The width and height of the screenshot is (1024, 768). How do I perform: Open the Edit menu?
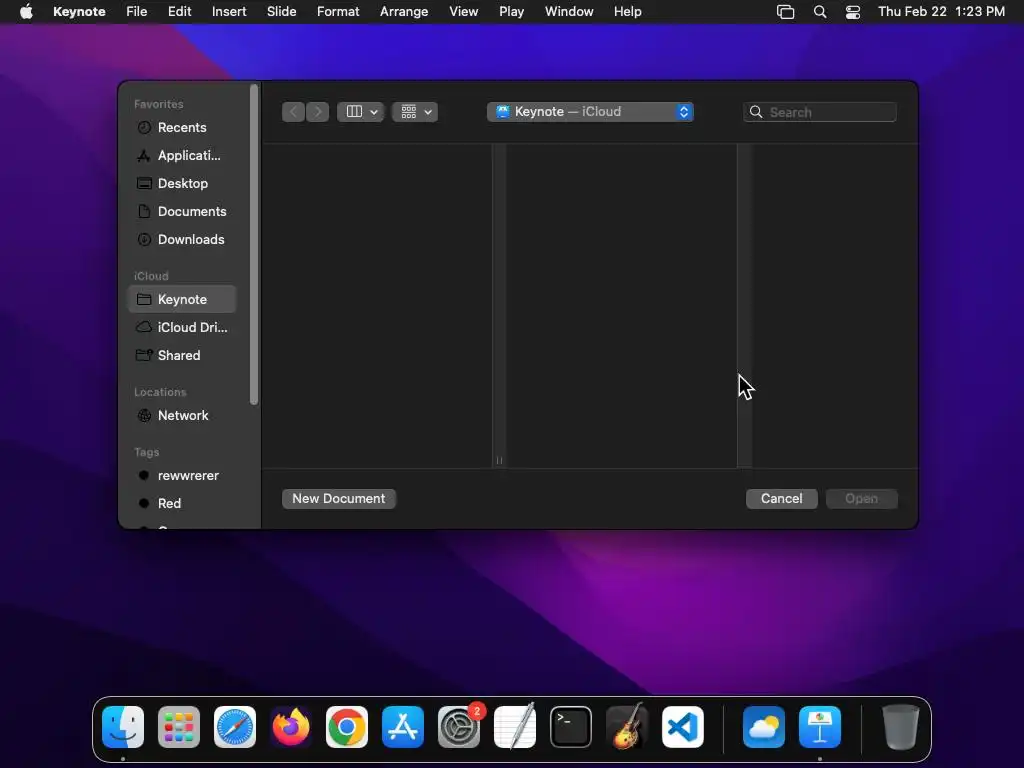click(x=180, y=12)
